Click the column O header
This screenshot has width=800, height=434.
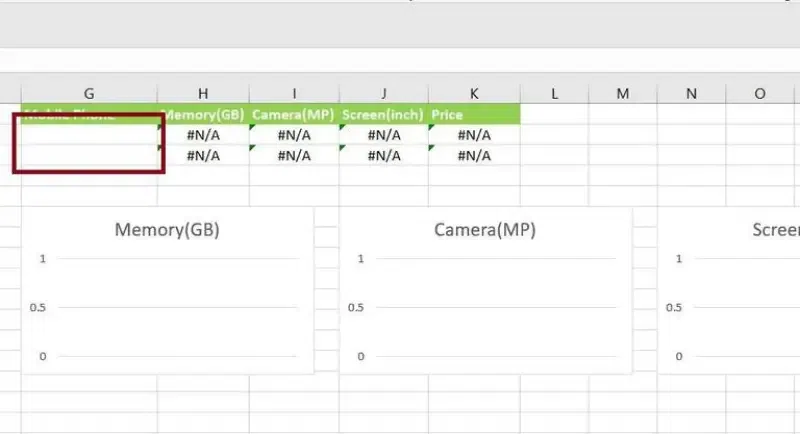click(760, 93)
